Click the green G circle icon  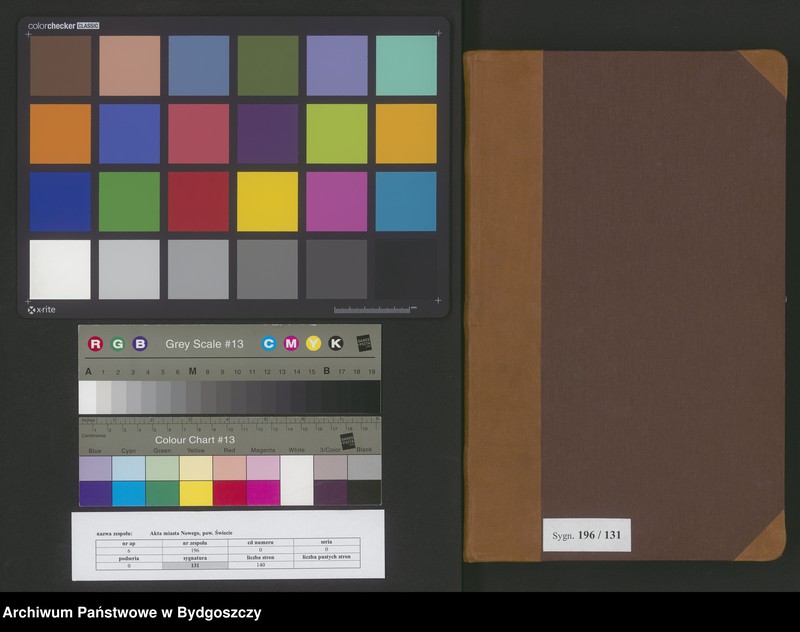(x=118, y=344)
